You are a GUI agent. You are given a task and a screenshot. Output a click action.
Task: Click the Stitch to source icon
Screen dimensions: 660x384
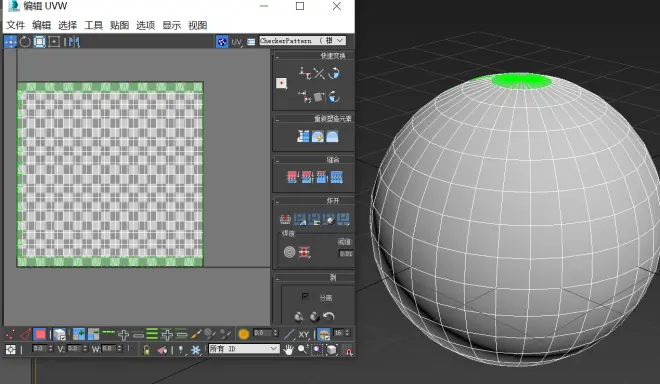[x=322, y=177]
